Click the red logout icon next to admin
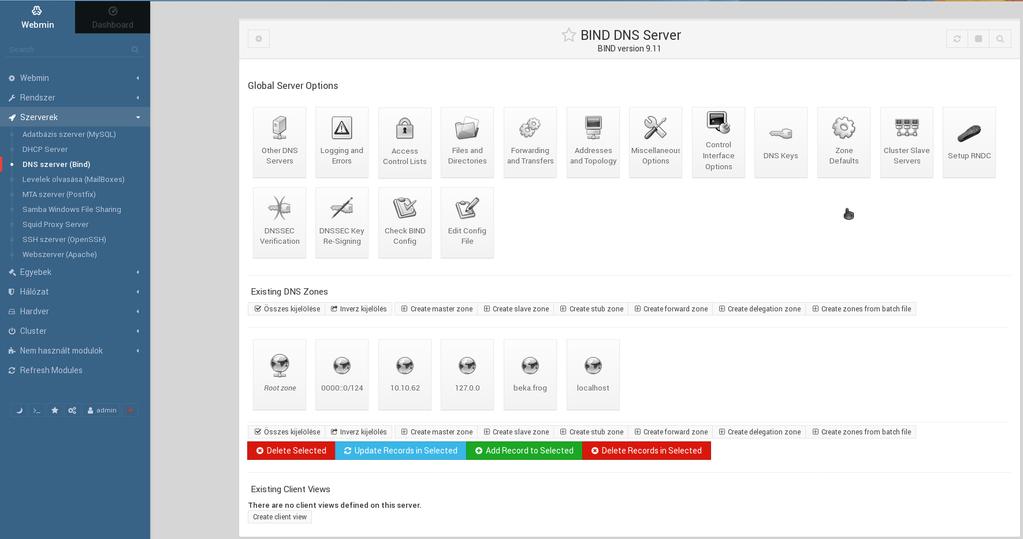The height and width of the screenshot is (539, 1023). coord(130,410)
